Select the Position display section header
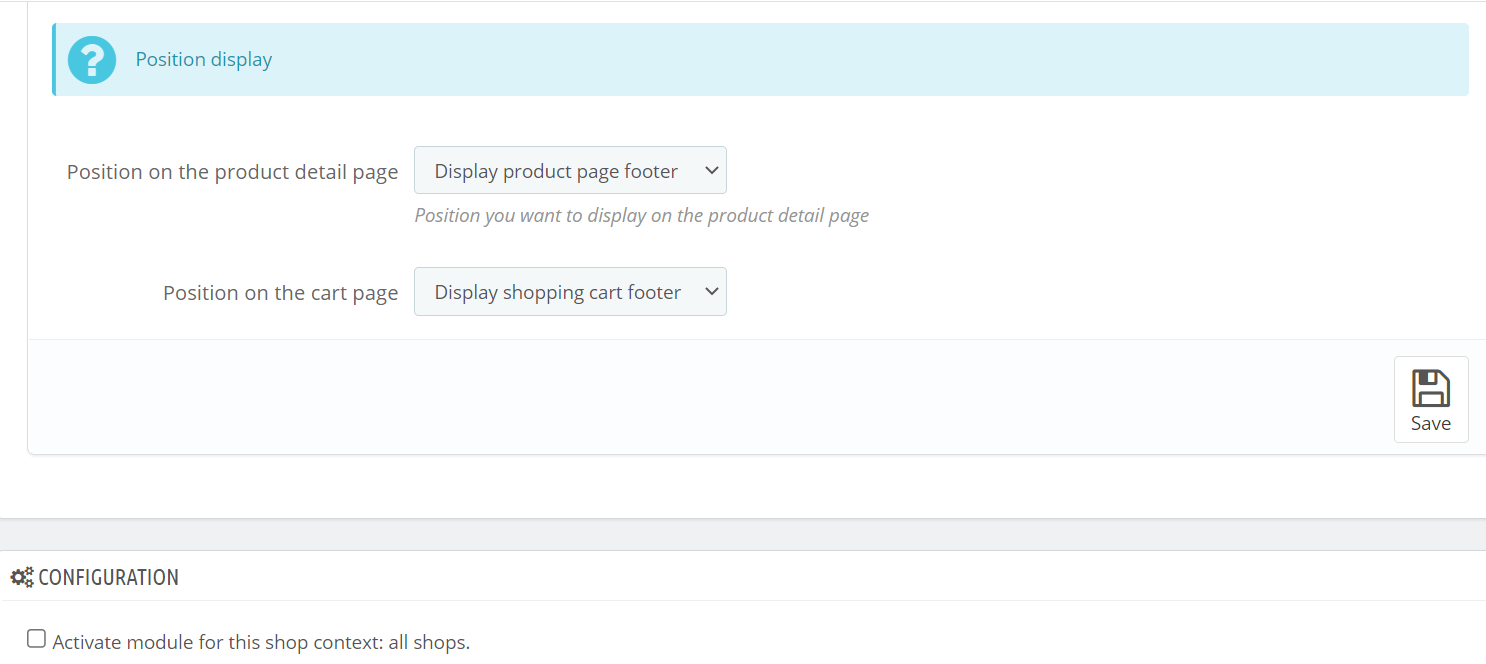Image resolution: width=1486 pixels, height=664 pixels. (203, 59)
